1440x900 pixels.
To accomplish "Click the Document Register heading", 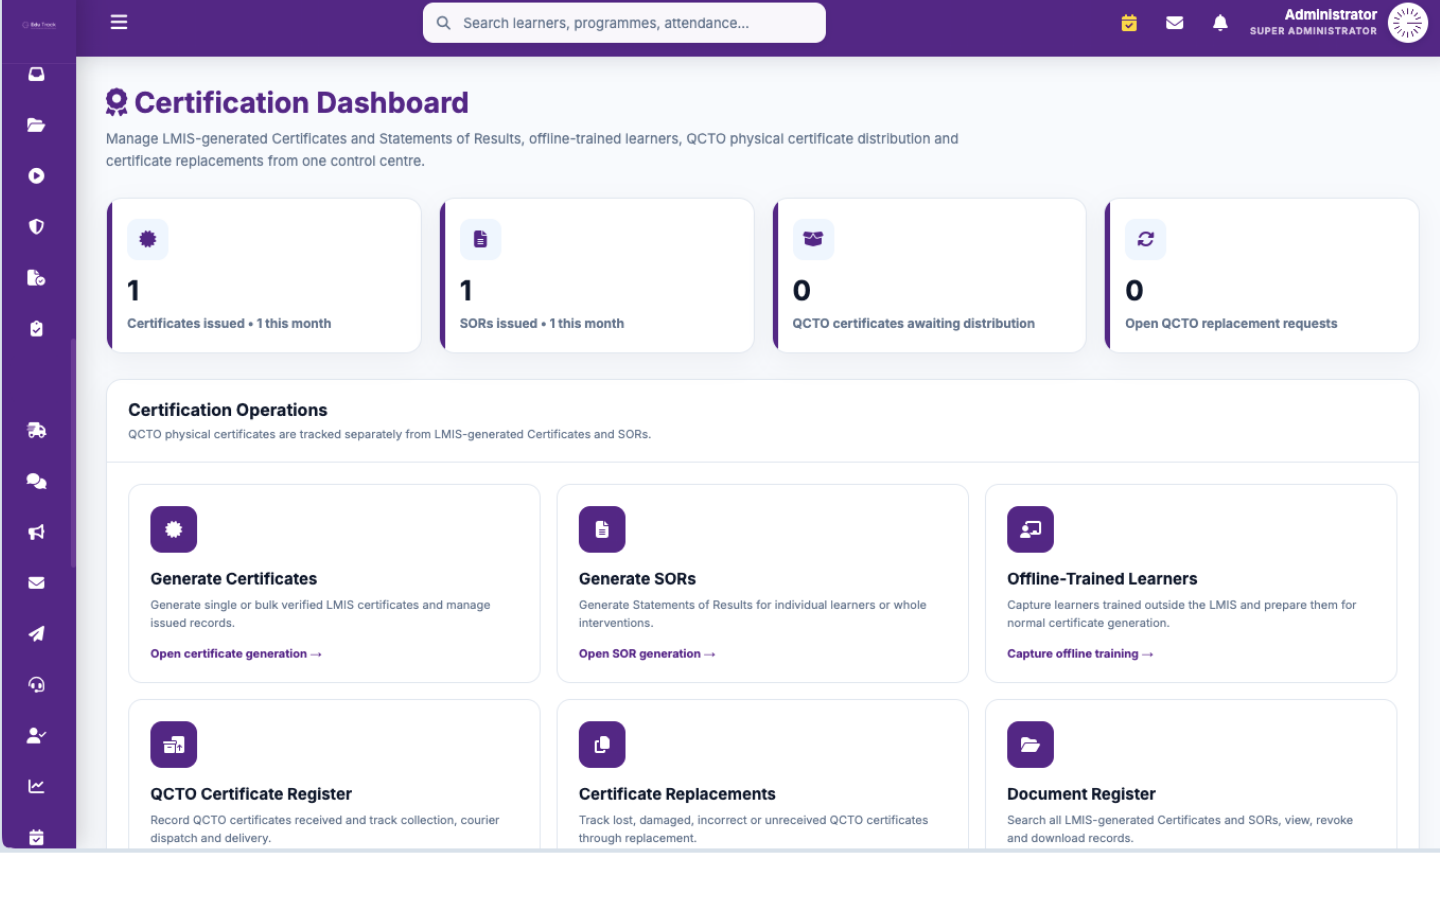I will point(1081,794).
